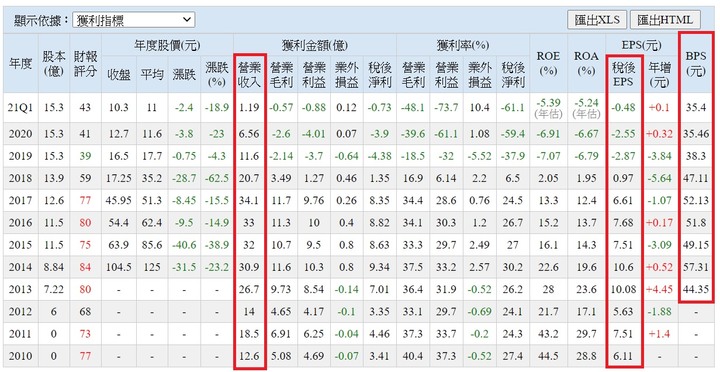The width and height of the screenshot is (720, 372).
Task: Click the 2017 revenue value 34.1
Action: pos(250,200)
